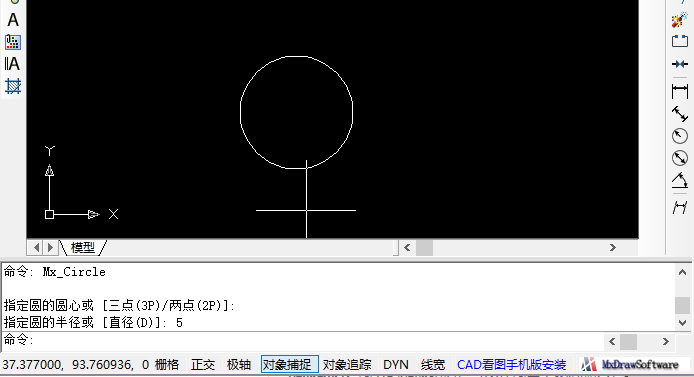Go to previous layout tab with left arrow
Image resolution: width=694 pixels, height=377 pixels.
37,247
